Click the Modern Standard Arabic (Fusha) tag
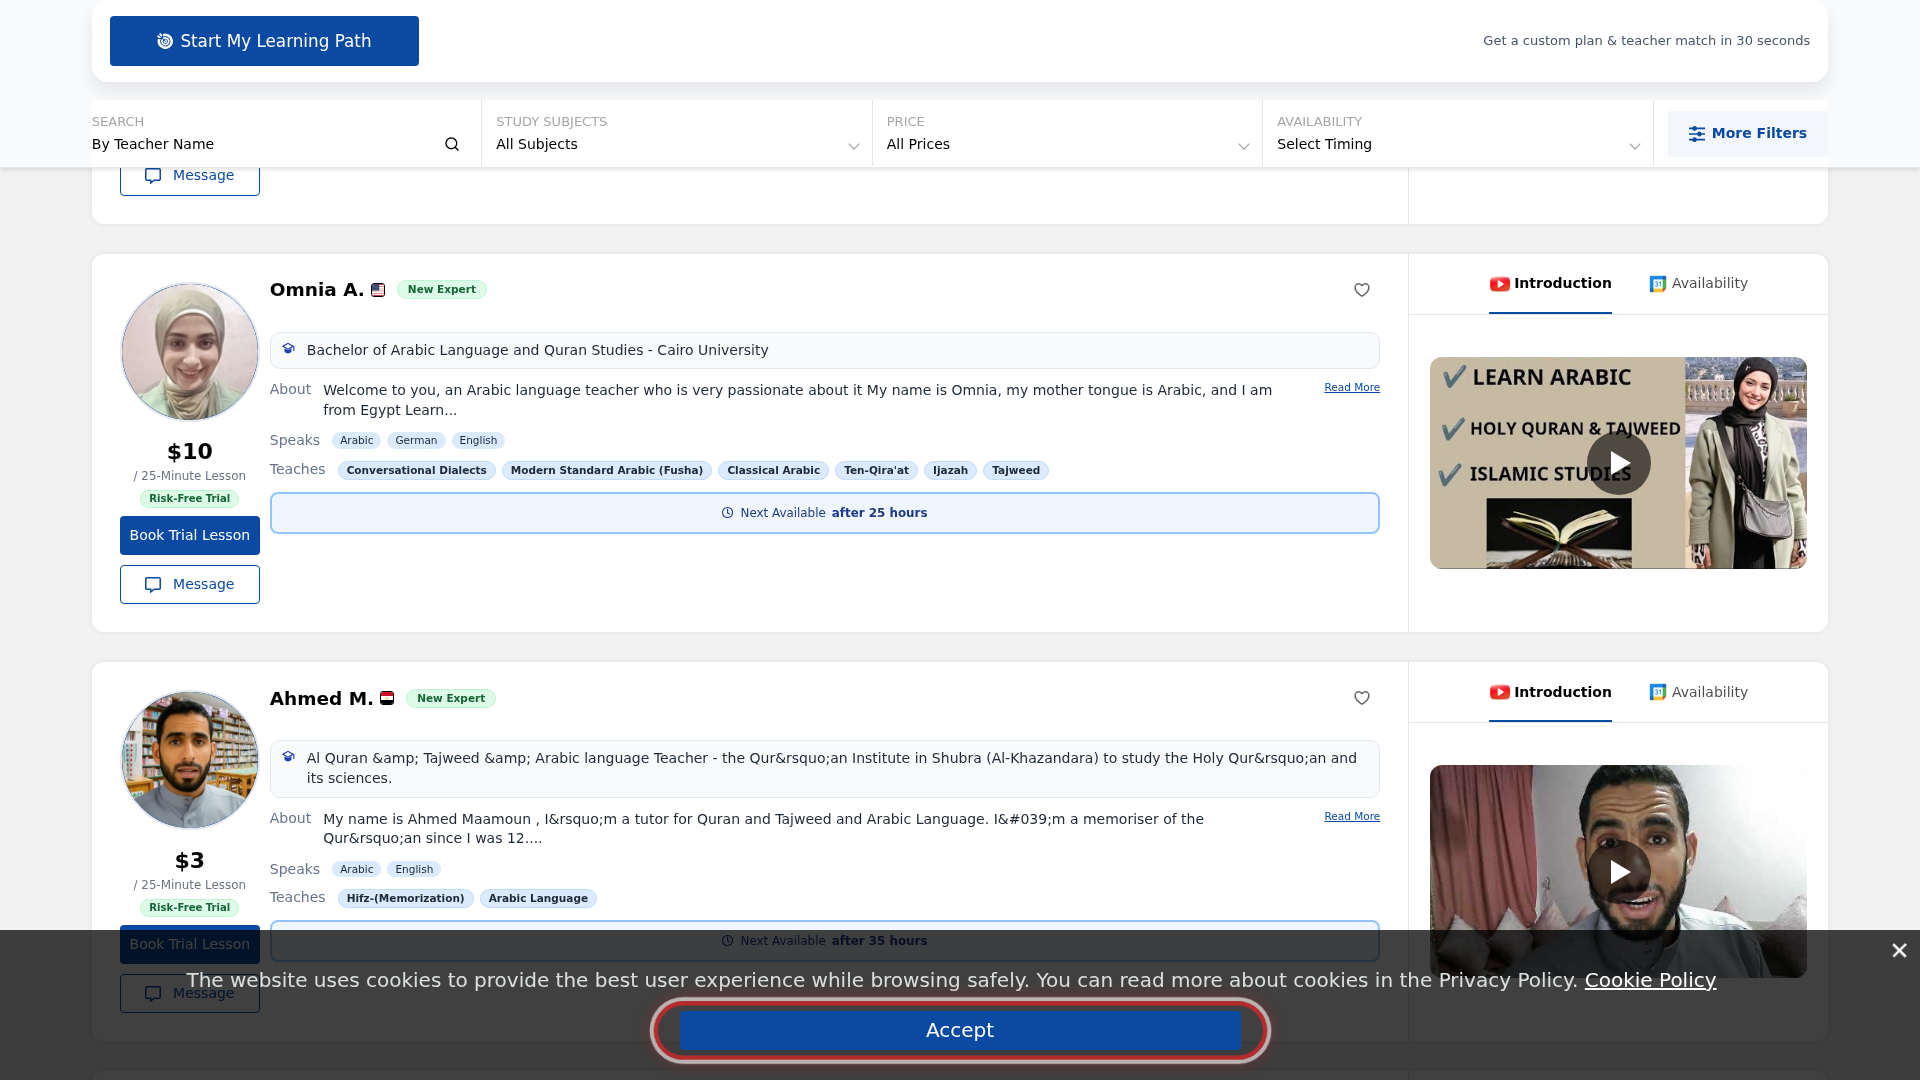Screen dimensions: 1920x1080 [607, 471]
